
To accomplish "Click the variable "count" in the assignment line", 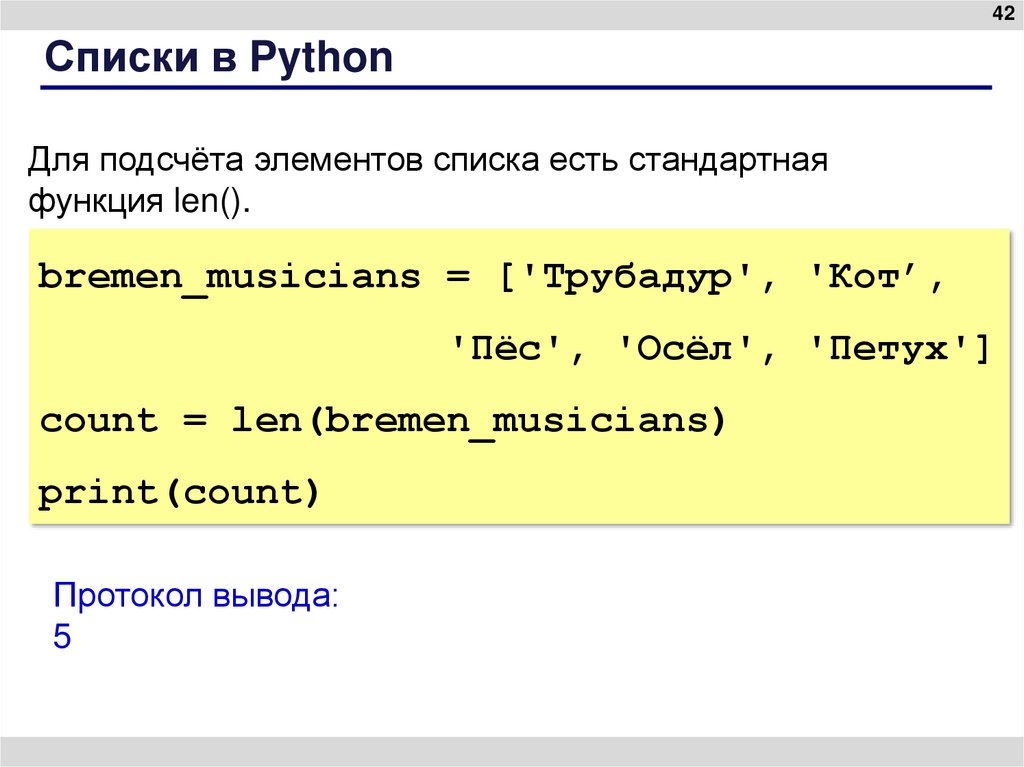I will 99,420.
